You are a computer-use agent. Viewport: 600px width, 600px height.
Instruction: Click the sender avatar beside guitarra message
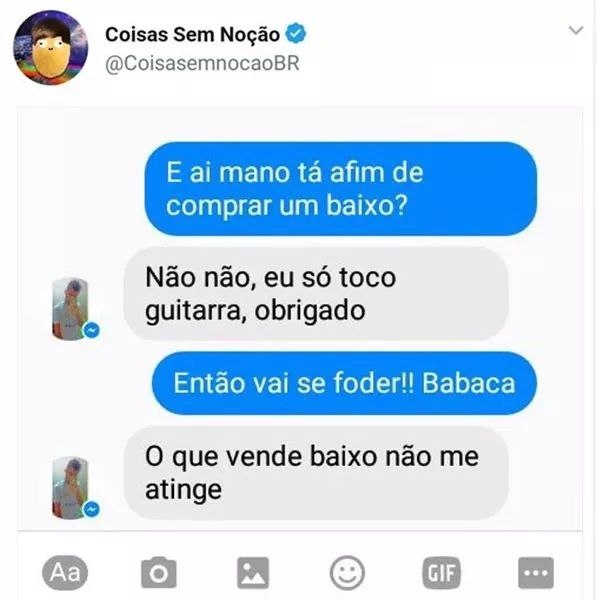pyautogui.click(x=70, y=308)
